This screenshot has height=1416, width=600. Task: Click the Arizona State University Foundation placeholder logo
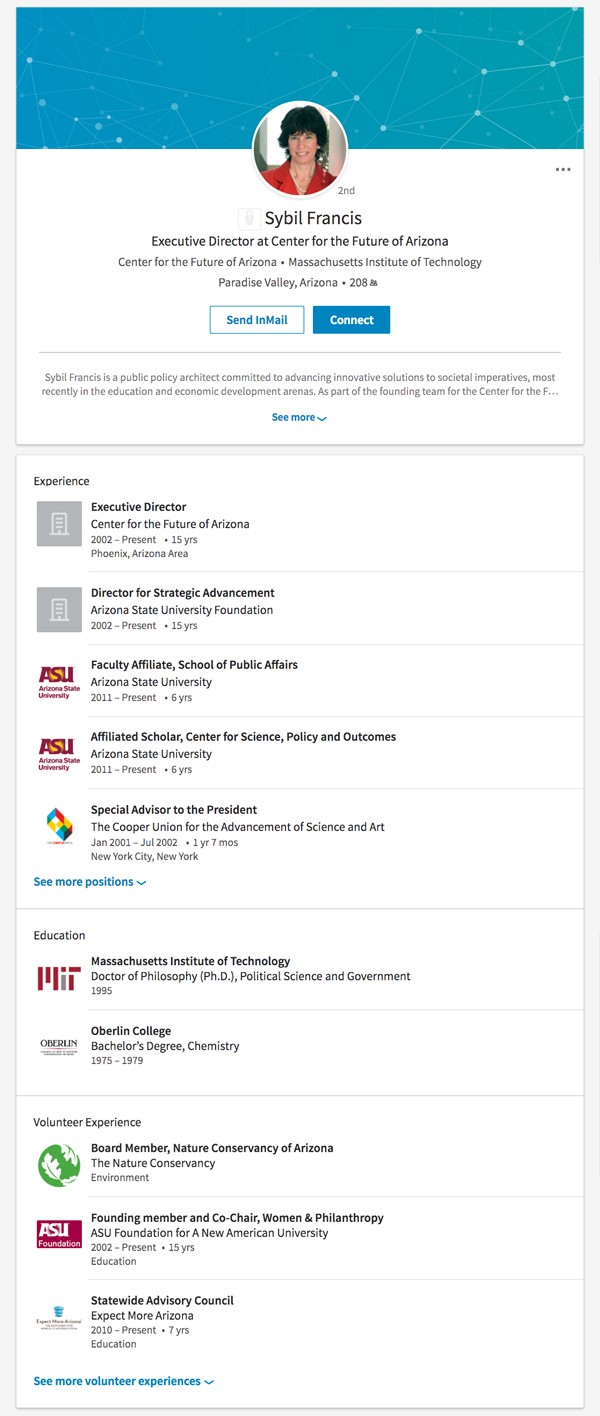coord(59,608)
